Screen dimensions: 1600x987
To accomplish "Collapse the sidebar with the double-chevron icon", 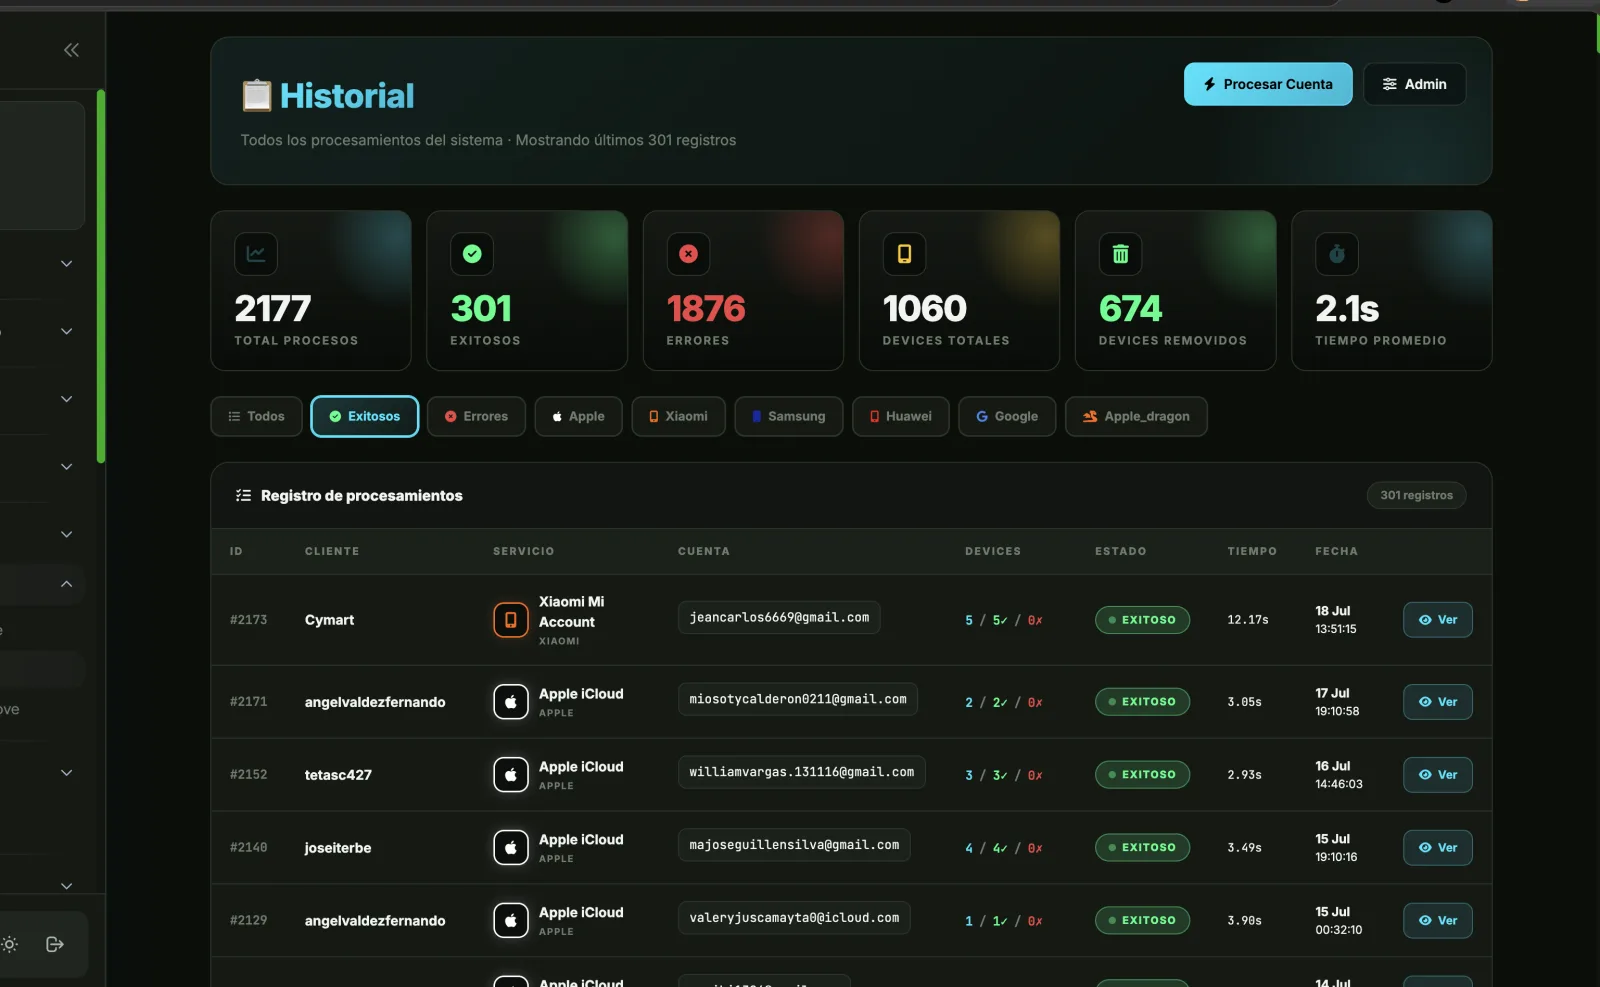I will coord(71,50).
